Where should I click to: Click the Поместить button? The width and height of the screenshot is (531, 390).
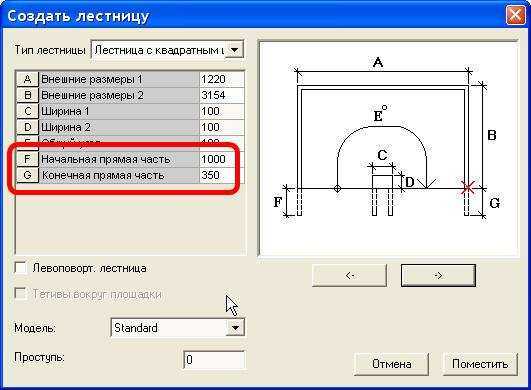[x=480, y=364]
